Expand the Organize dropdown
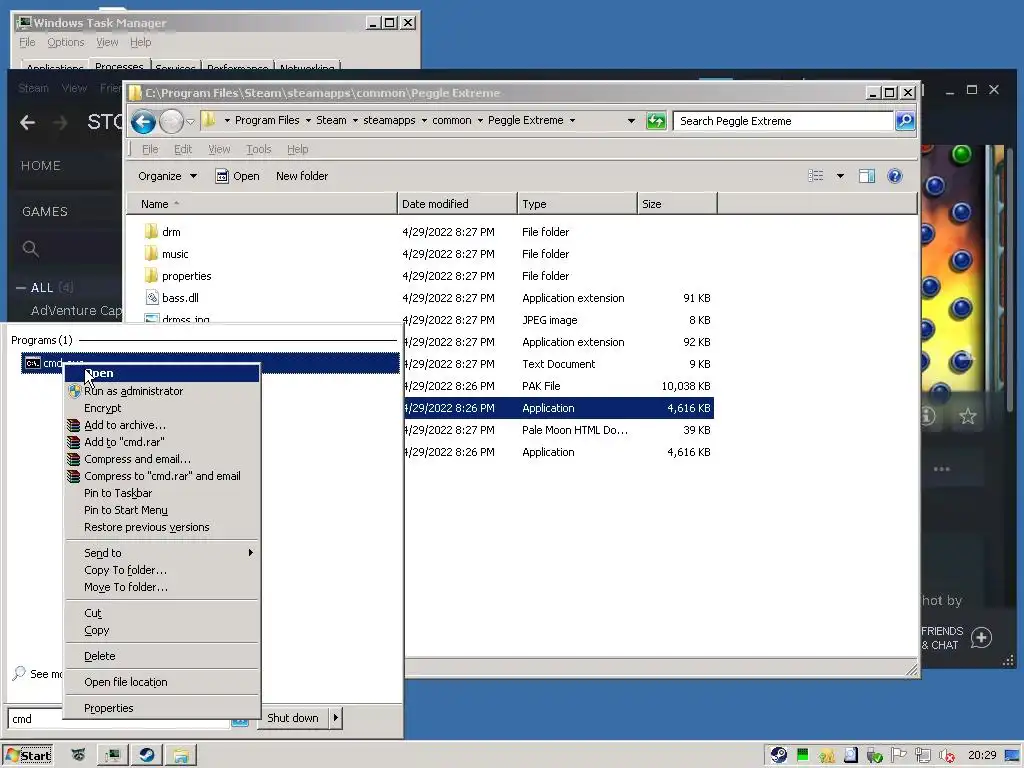Screen dimensions: 1024x768 click(x=167, y=176)
